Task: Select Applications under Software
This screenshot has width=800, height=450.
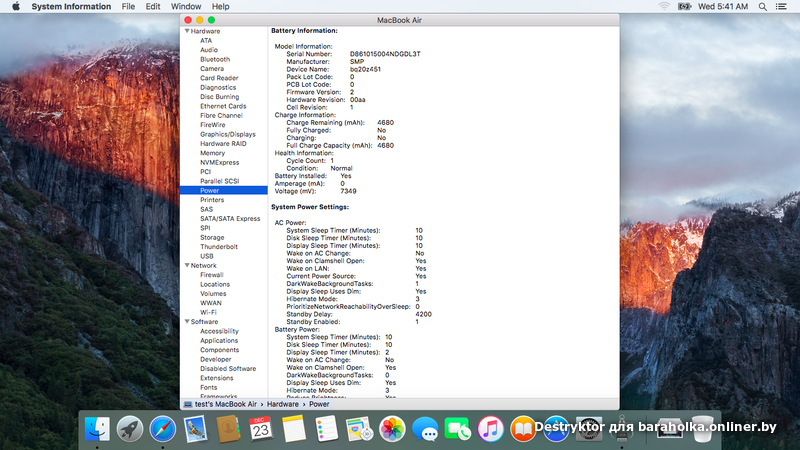Action: [219, 340]
